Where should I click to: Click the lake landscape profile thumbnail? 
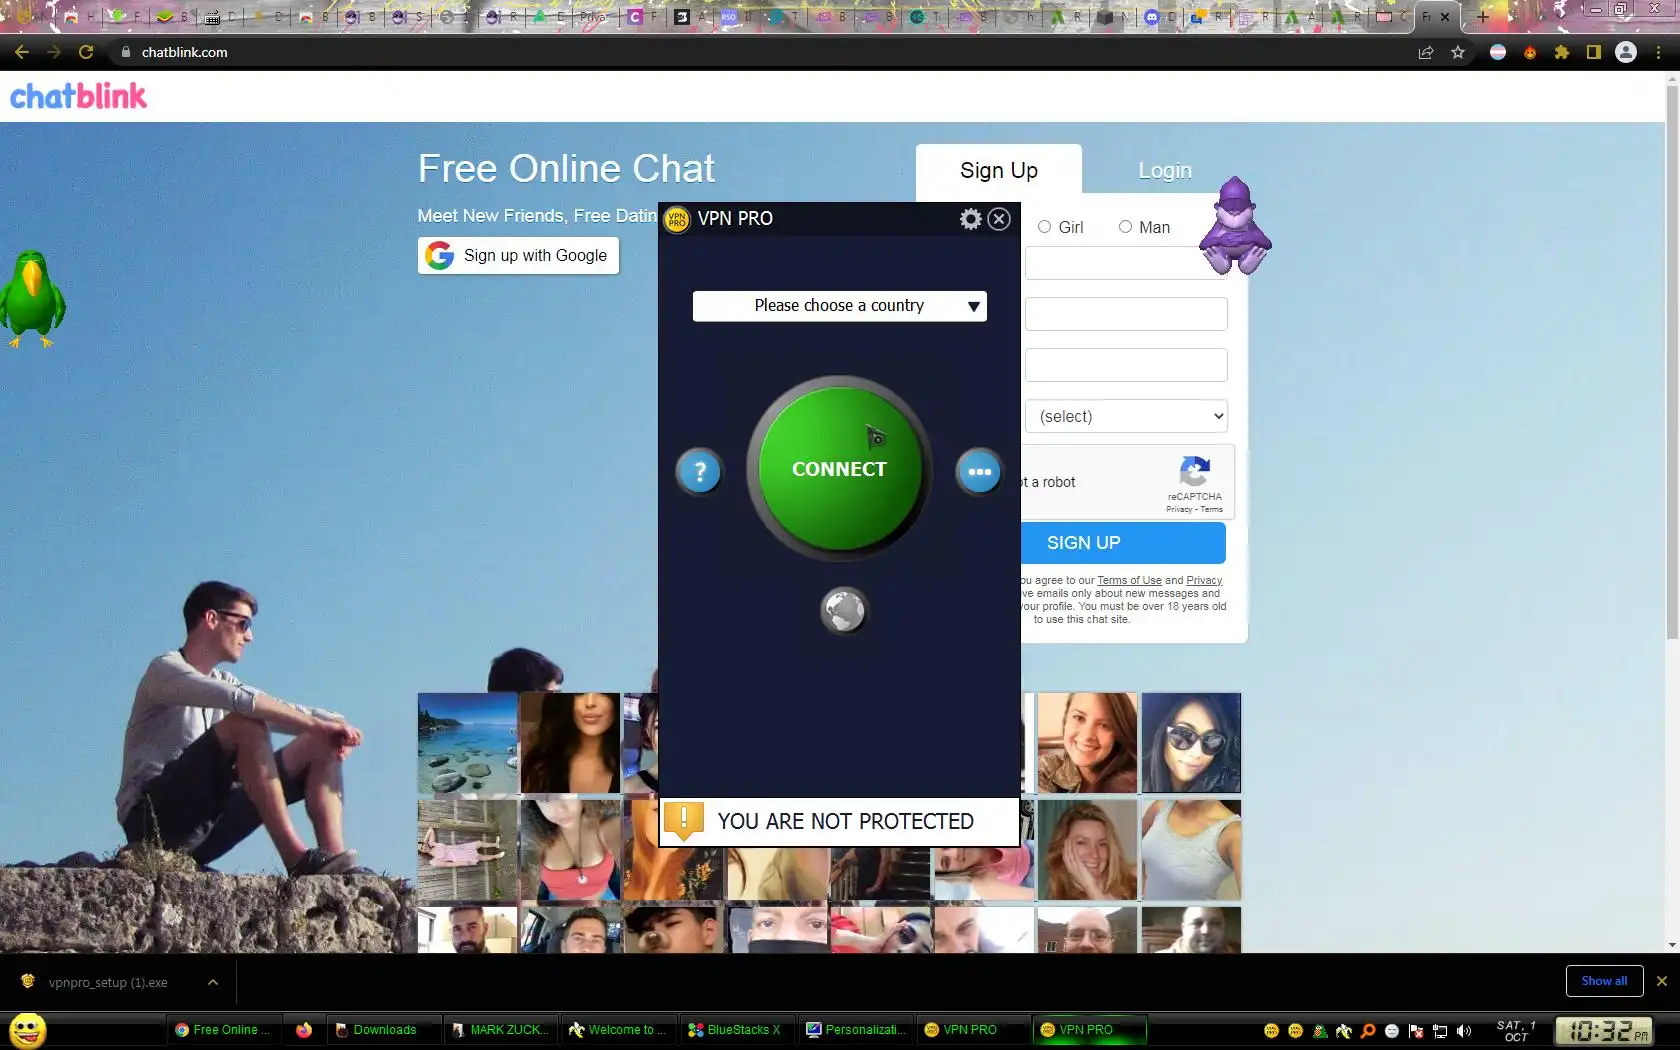click(468, 743)
